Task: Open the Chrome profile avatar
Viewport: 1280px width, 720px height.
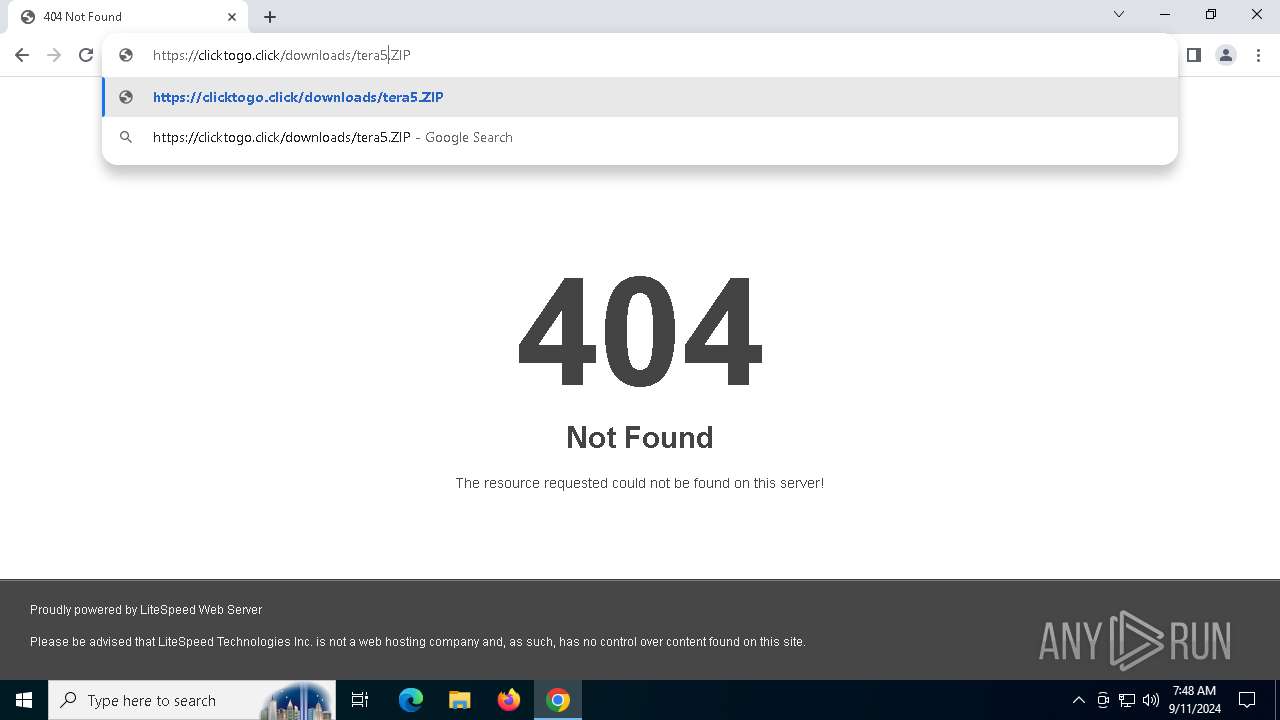Action: [1226, 55]
